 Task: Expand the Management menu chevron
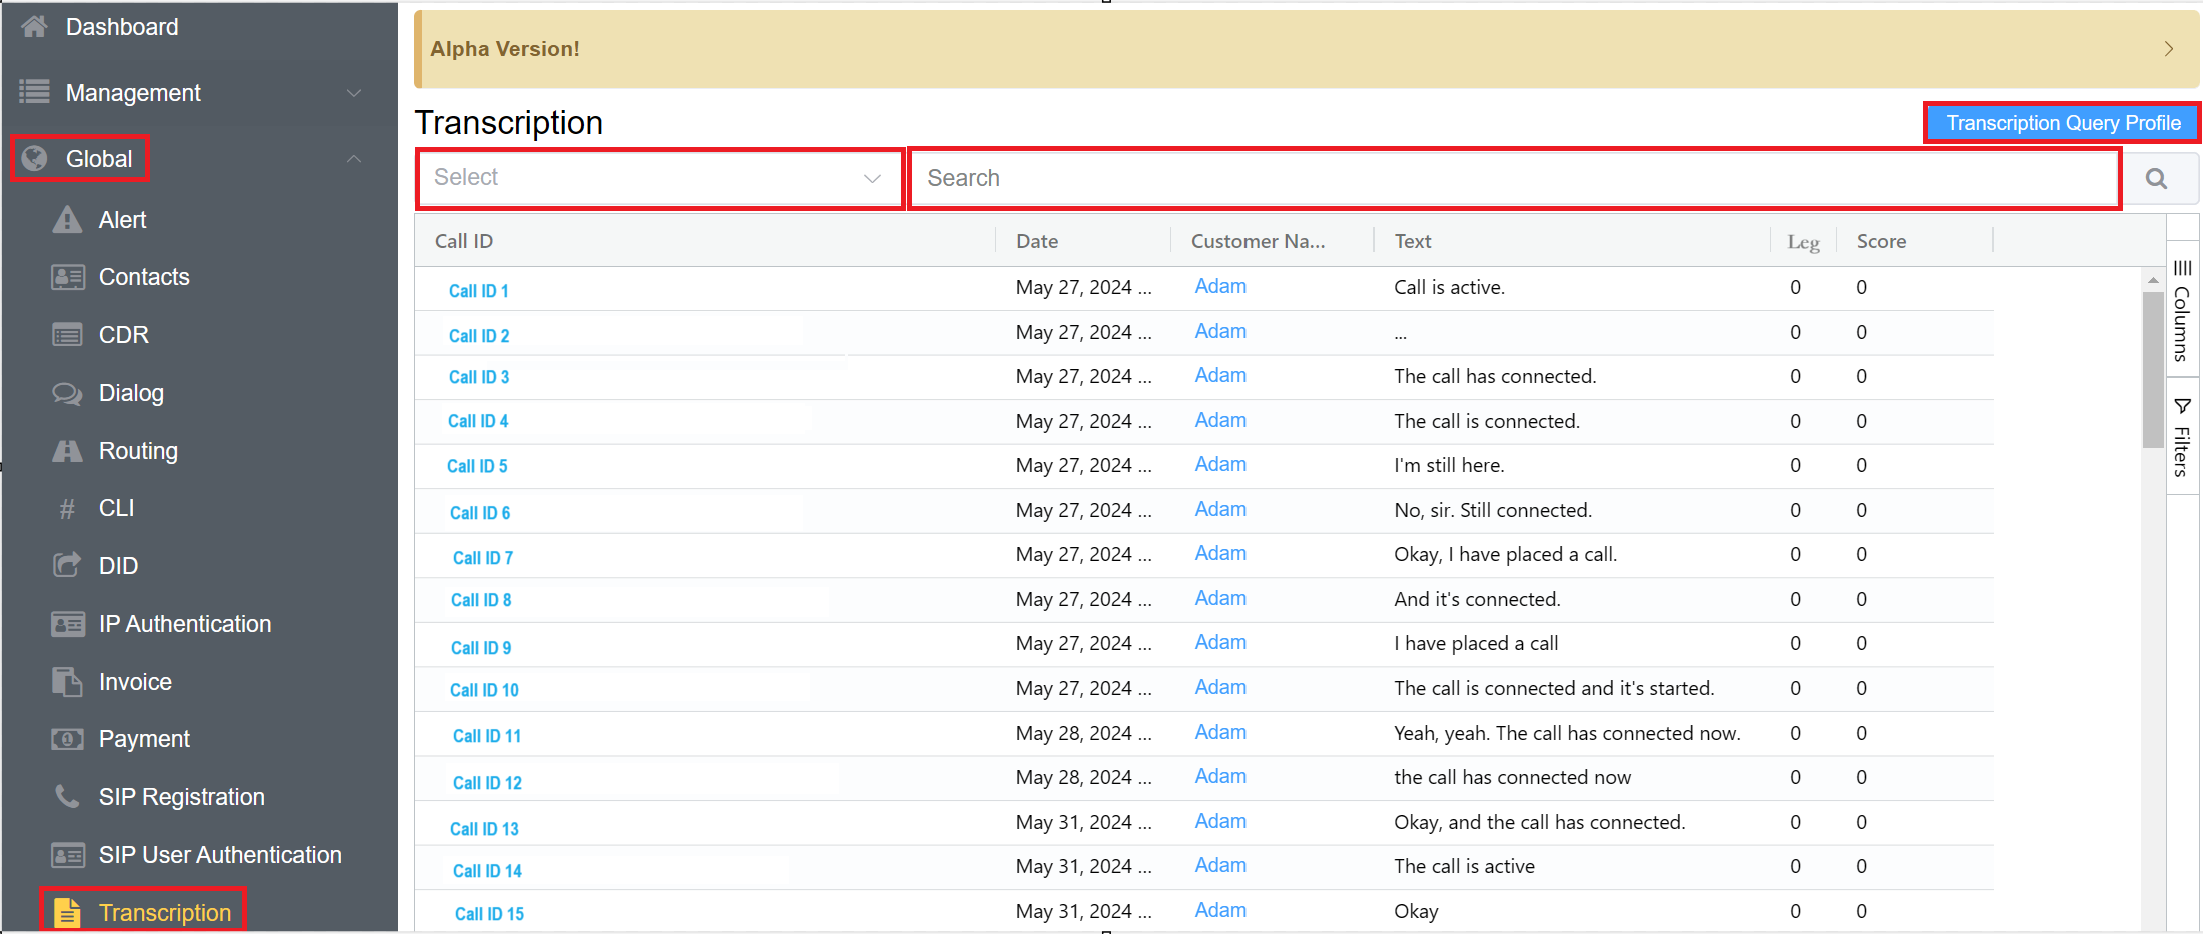click(x=354, y=93)
